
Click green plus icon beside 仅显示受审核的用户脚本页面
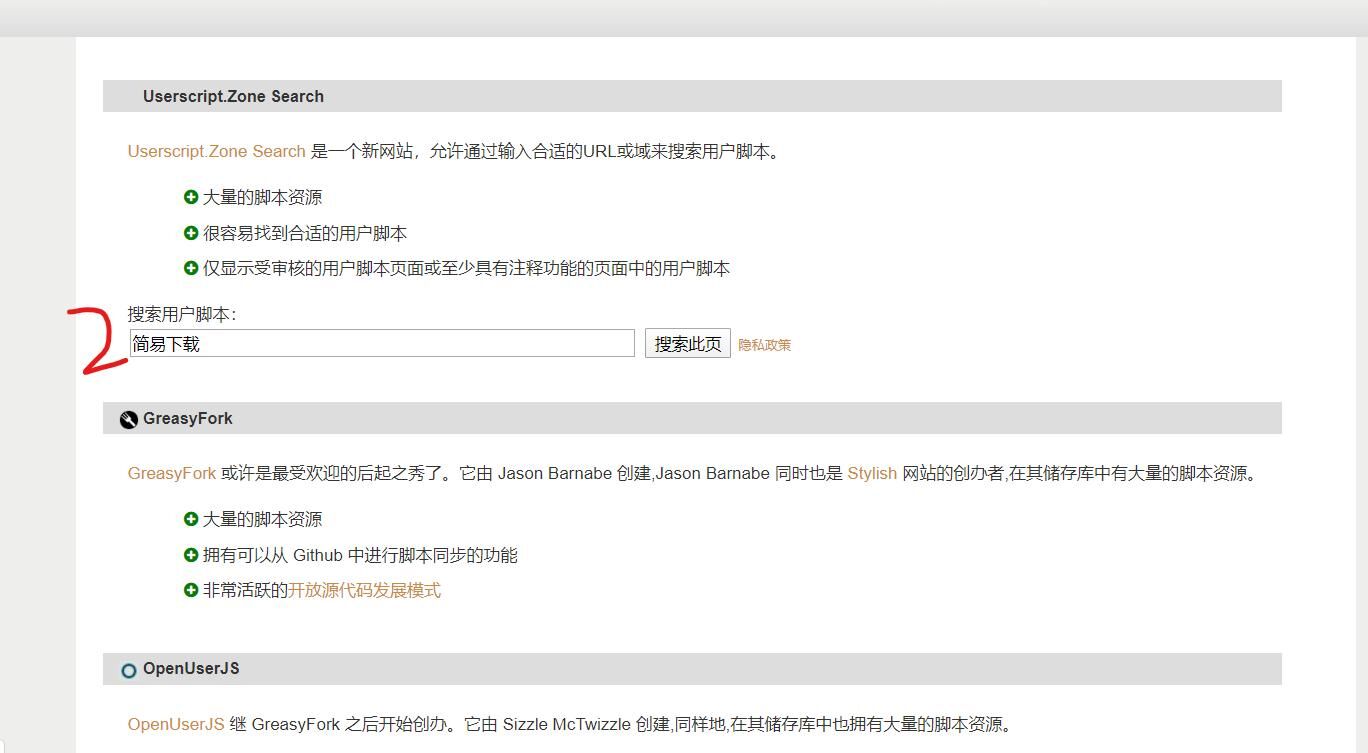click(x=191, y=268)
